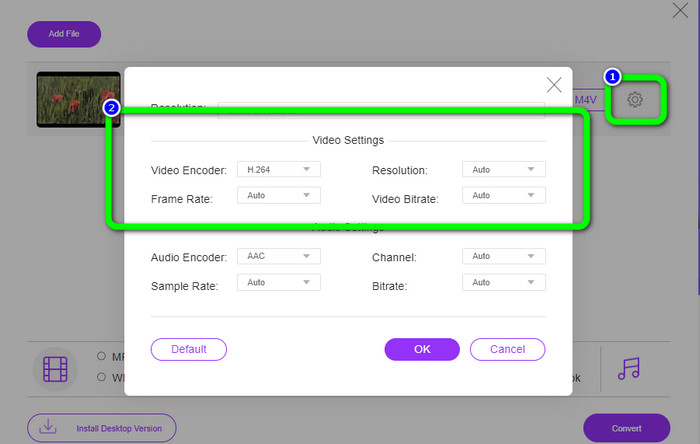Expand the Channel dropdown

click(x=504, y=256)
